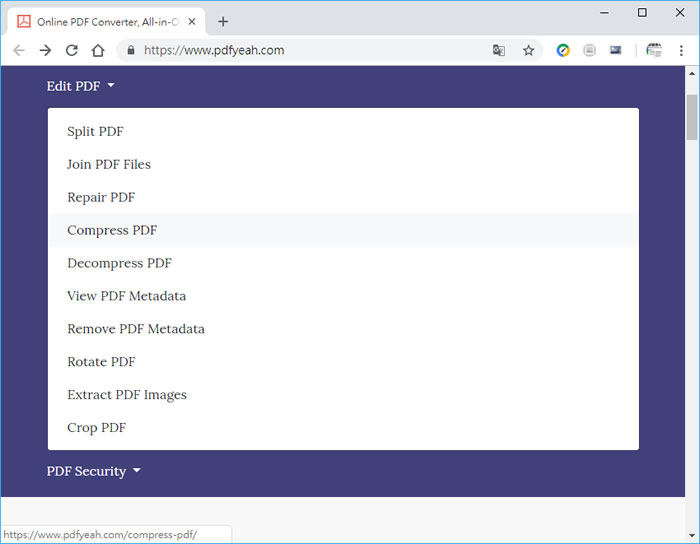
Task: Open a new tab with plus button
Action: [x=223, y=21]
